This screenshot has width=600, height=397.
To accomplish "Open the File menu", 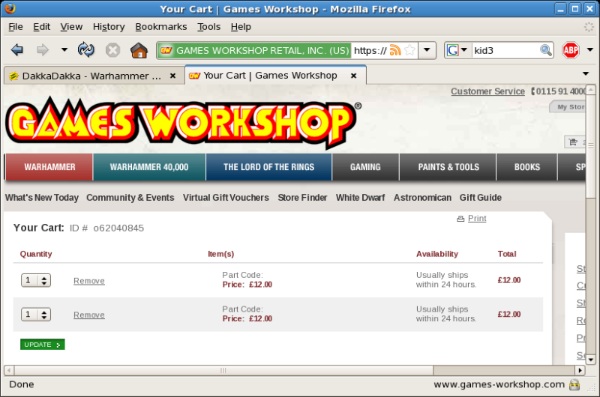I will (x=16, y=27).
